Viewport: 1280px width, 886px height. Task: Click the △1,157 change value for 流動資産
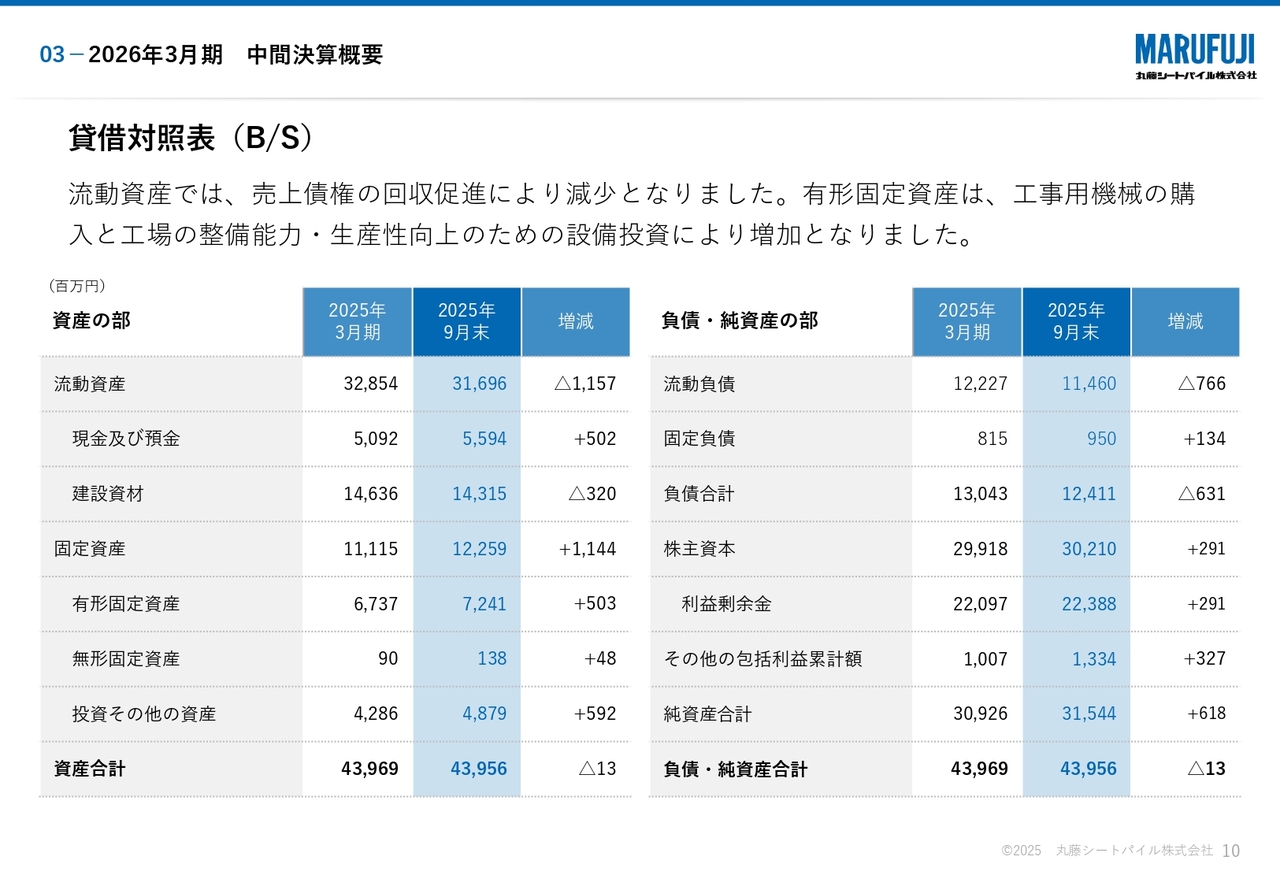pyautogui.click(x=585, y=384)
